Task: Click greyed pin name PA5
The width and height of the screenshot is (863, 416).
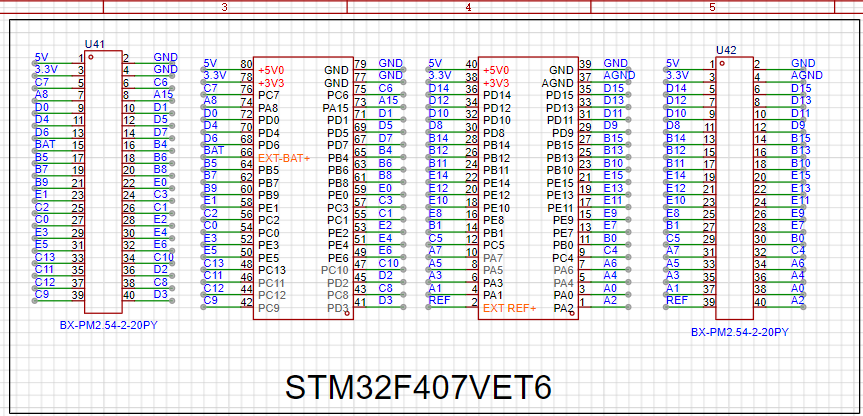Action: pyautogui.click(x=494, y=270)
